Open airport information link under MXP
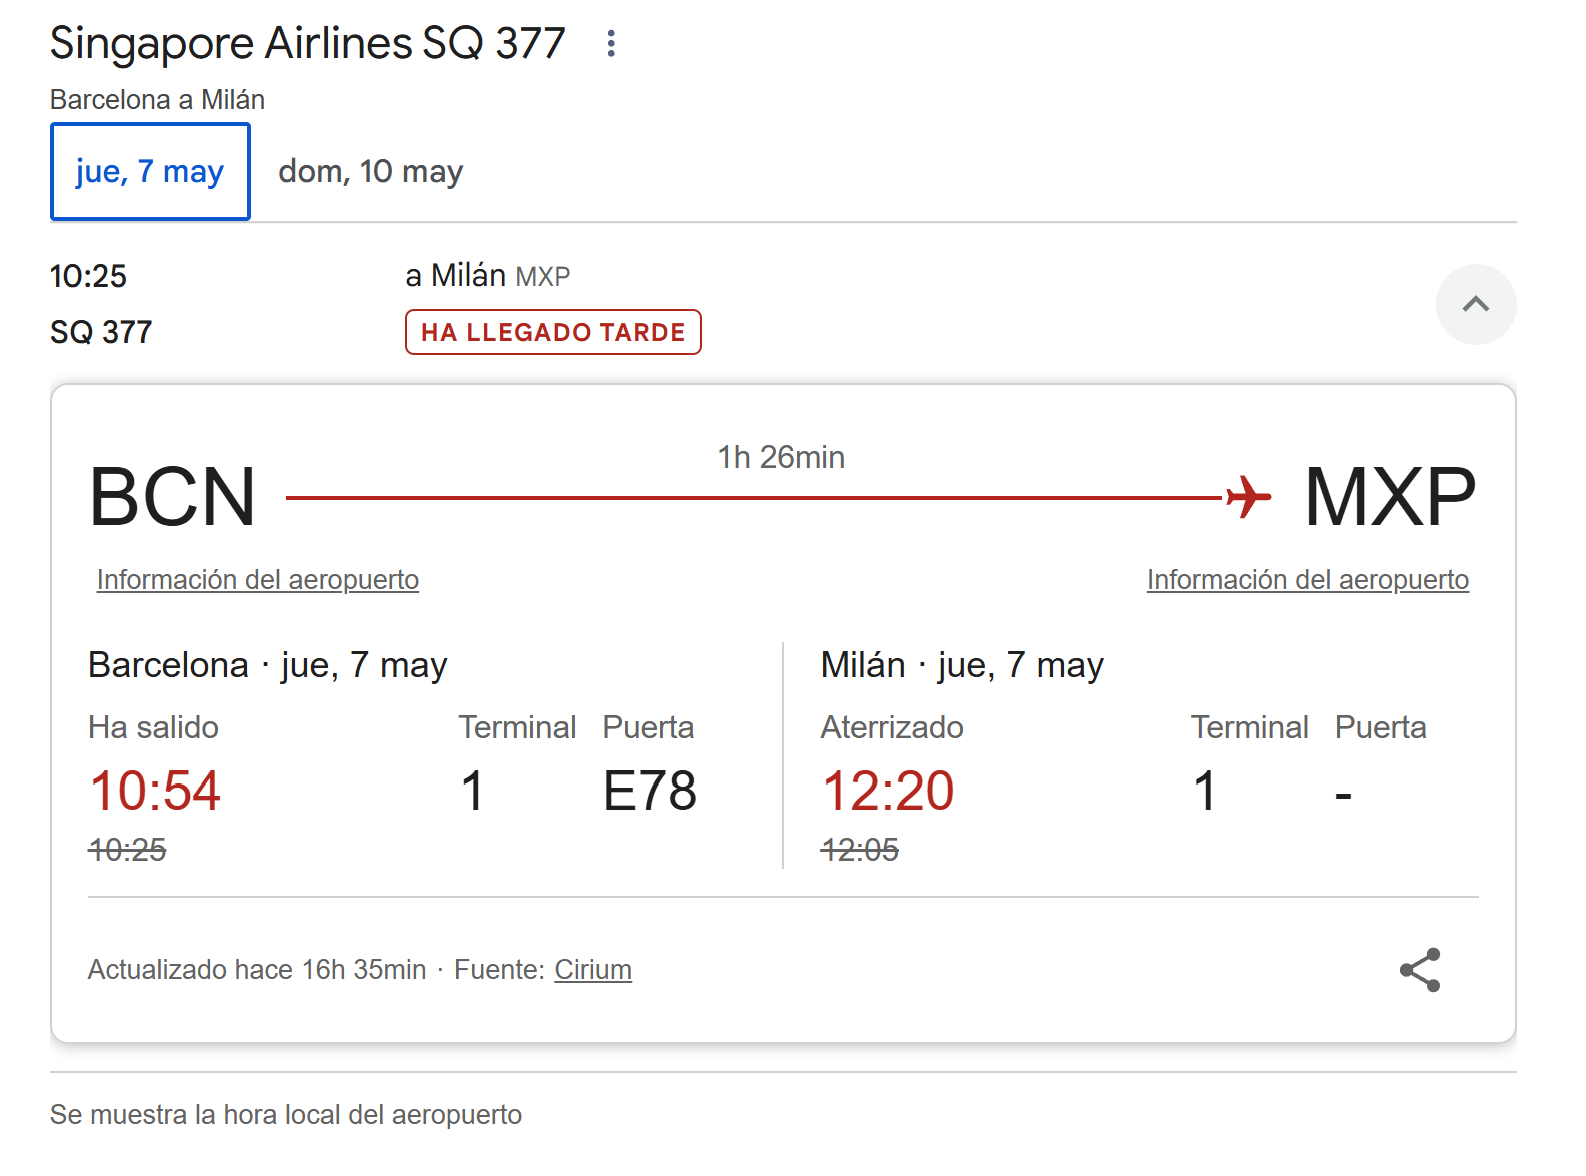 pyautogui.click(x=1308, y=580)
